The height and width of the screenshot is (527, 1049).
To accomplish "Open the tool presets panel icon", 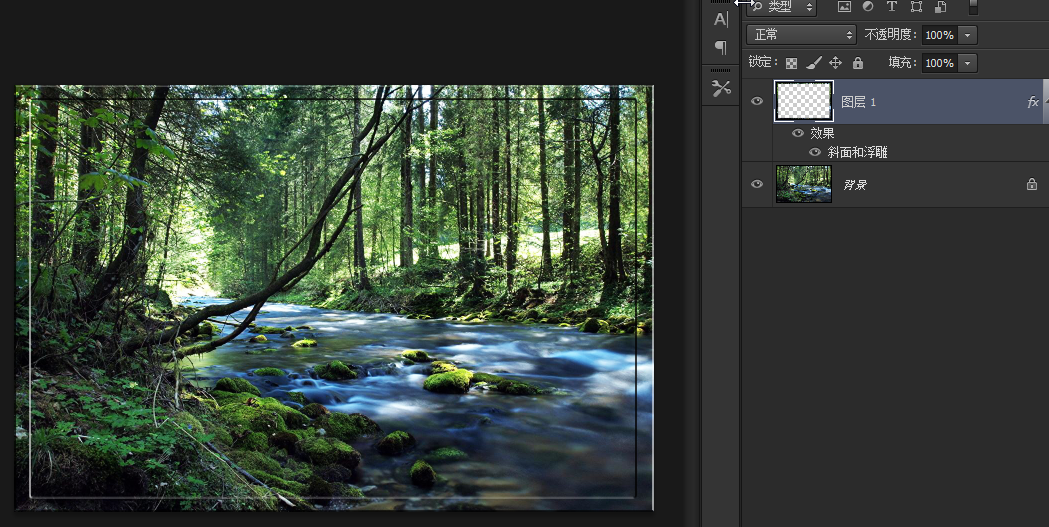I will coord(721,88).
